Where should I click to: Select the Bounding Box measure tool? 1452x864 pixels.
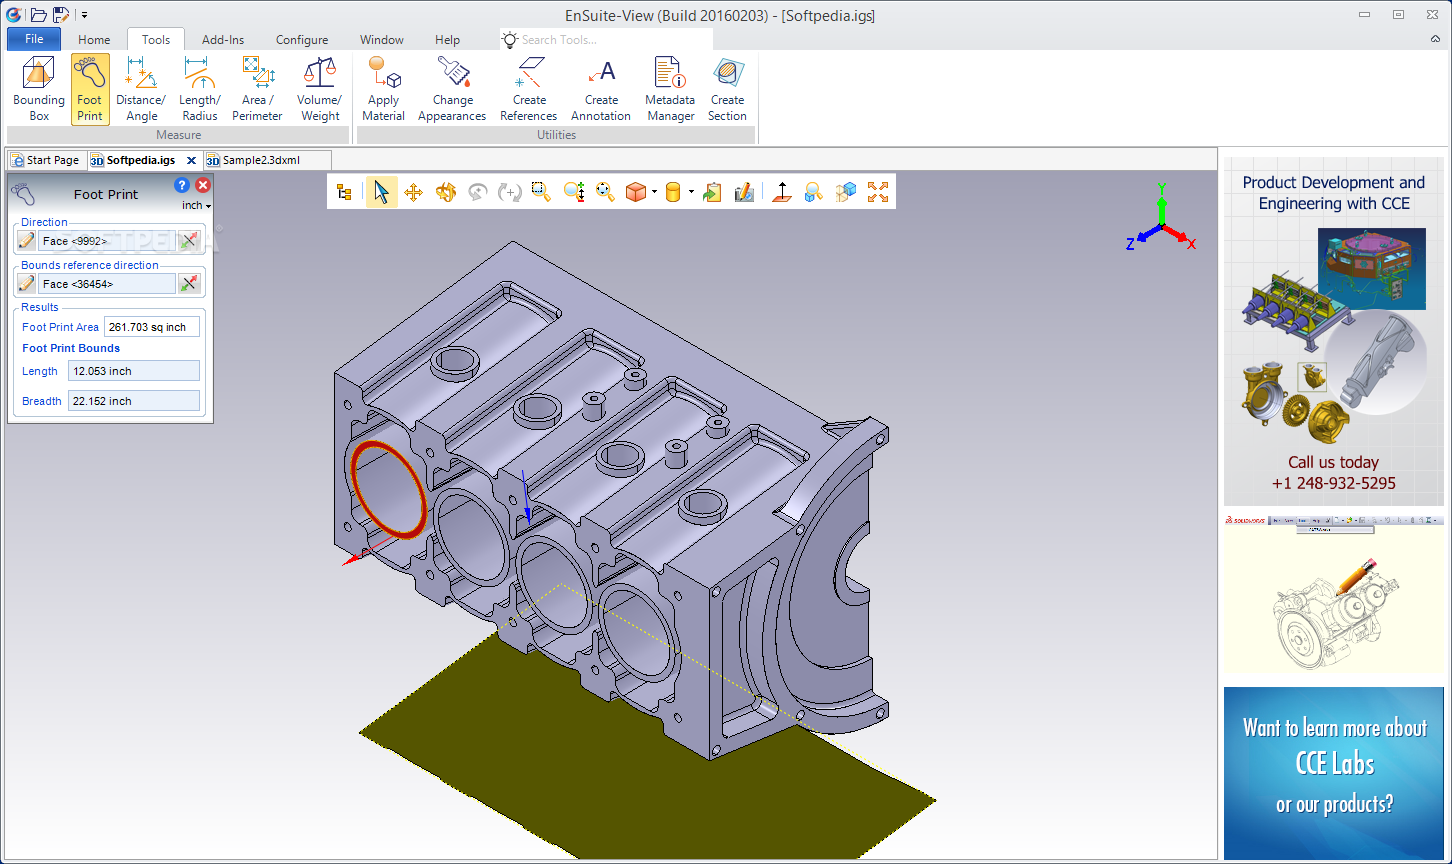tap(39, 89)
